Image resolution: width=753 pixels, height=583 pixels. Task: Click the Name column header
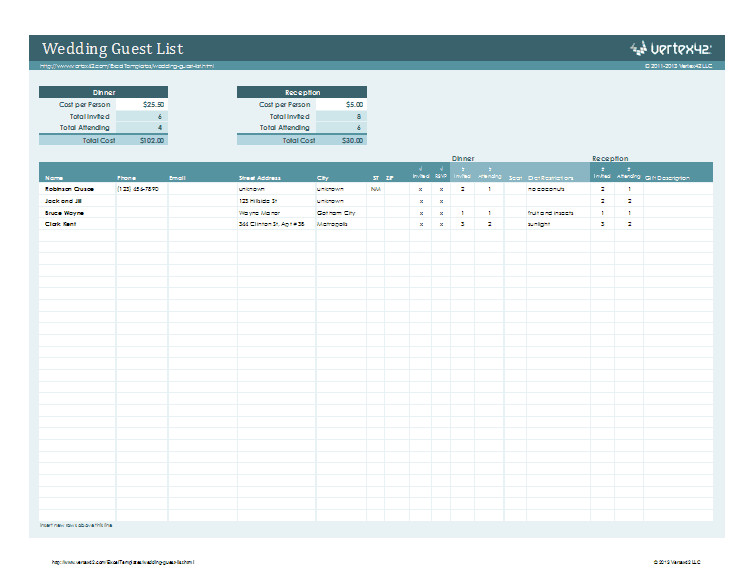pyautogui.click(x=54, y=178)
